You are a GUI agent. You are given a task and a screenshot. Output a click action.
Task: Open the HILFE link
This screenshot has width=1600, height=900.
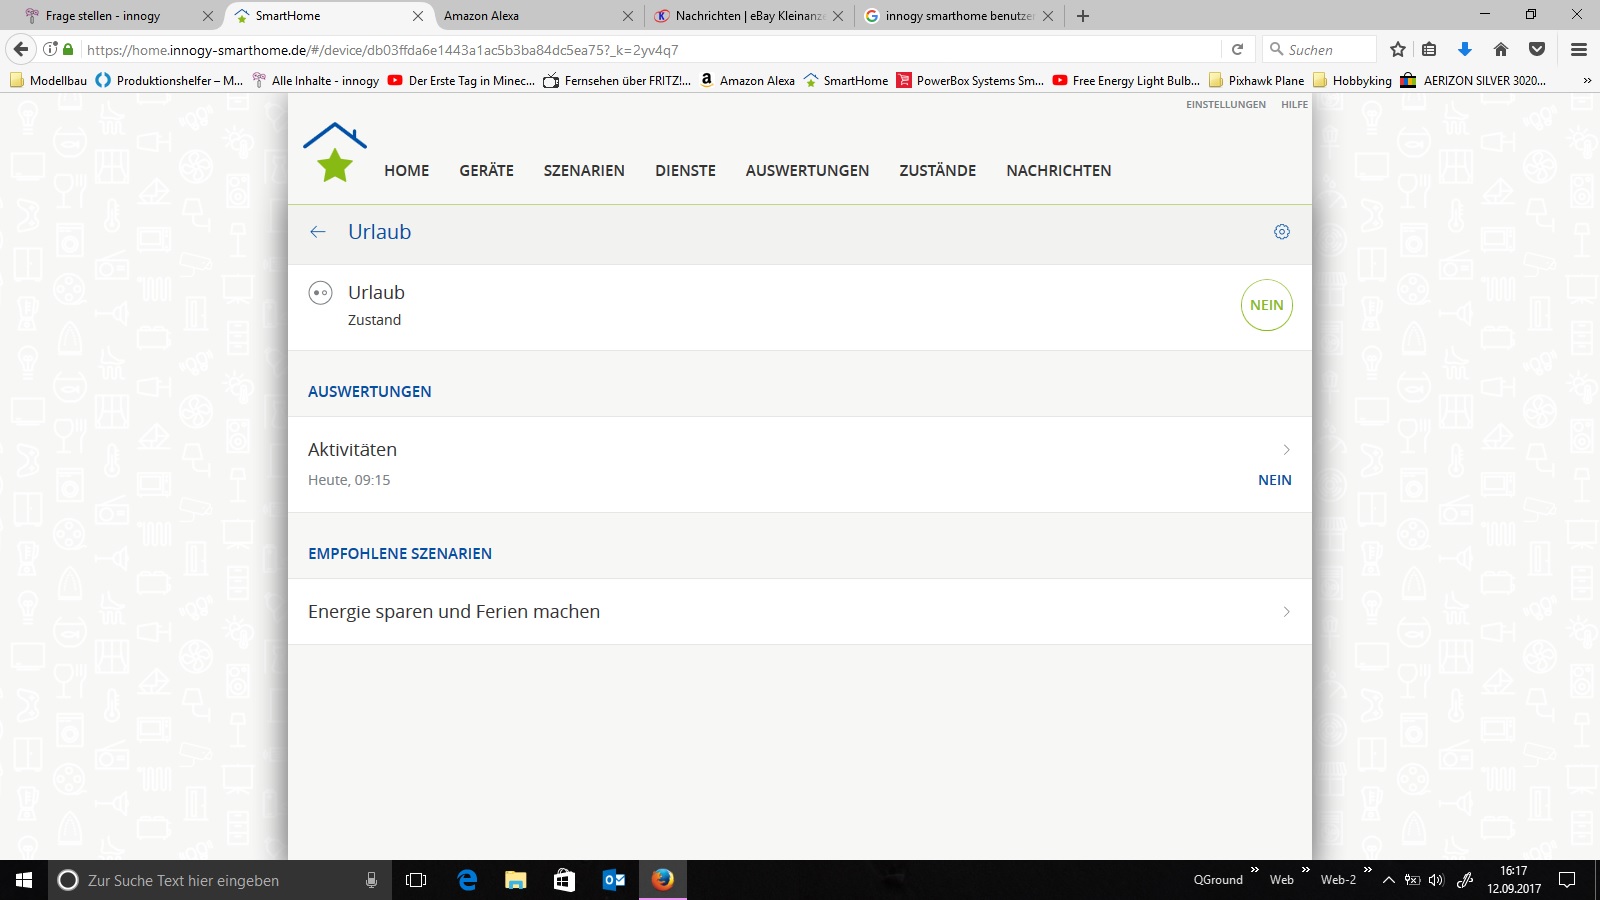pyautogui.click(x=1294, y=105)
